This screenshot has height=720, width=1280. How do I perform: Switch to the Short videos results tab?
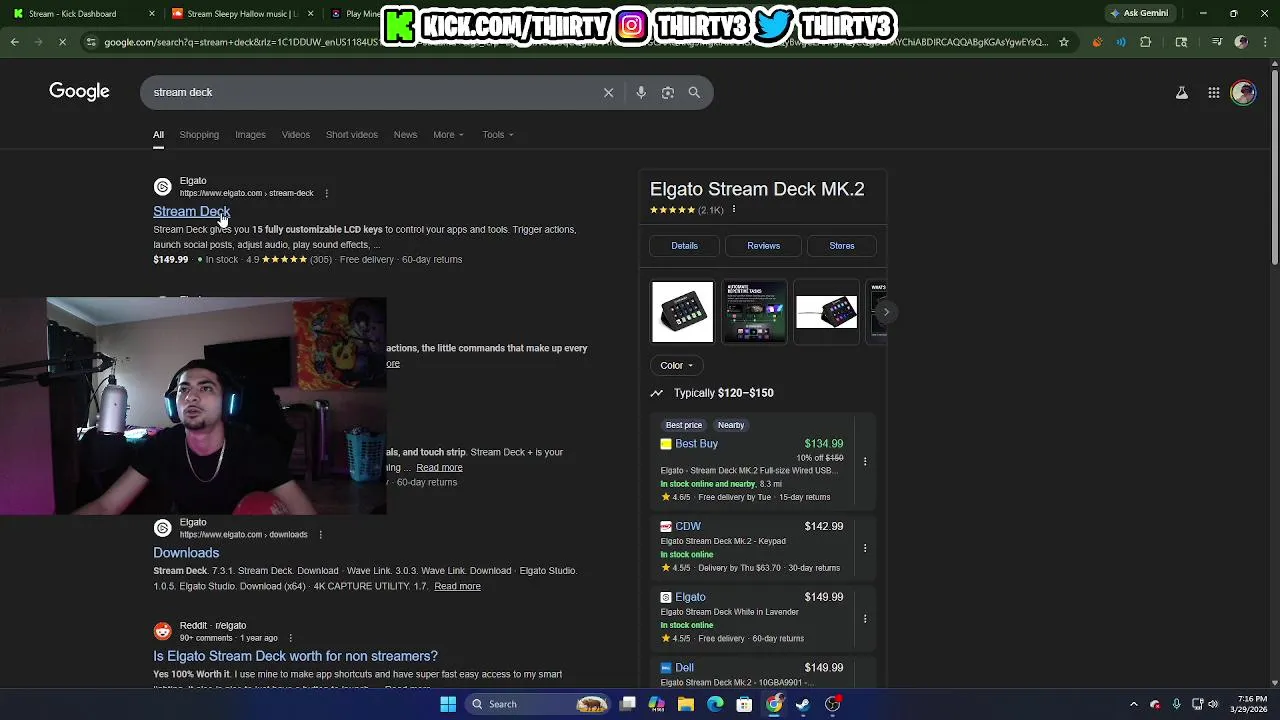[x=351, y=135]
